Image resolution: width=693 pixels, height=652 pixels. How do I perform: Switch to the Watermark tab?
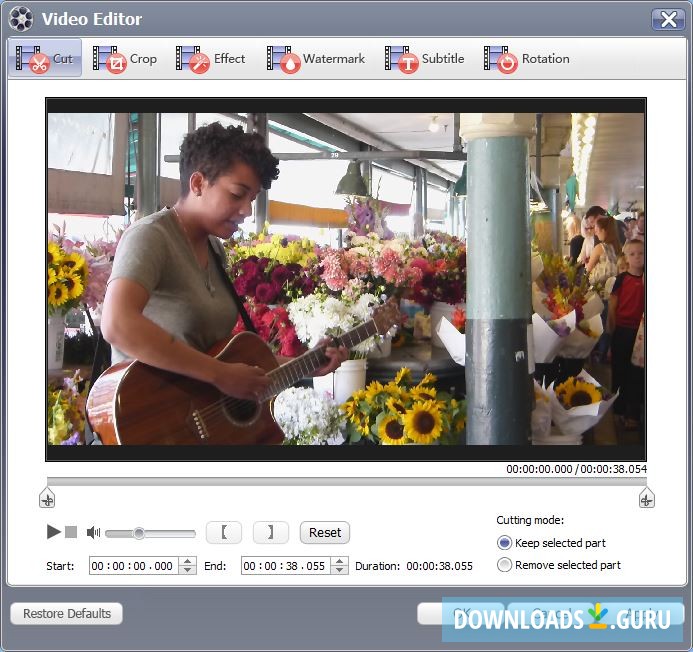316,59
